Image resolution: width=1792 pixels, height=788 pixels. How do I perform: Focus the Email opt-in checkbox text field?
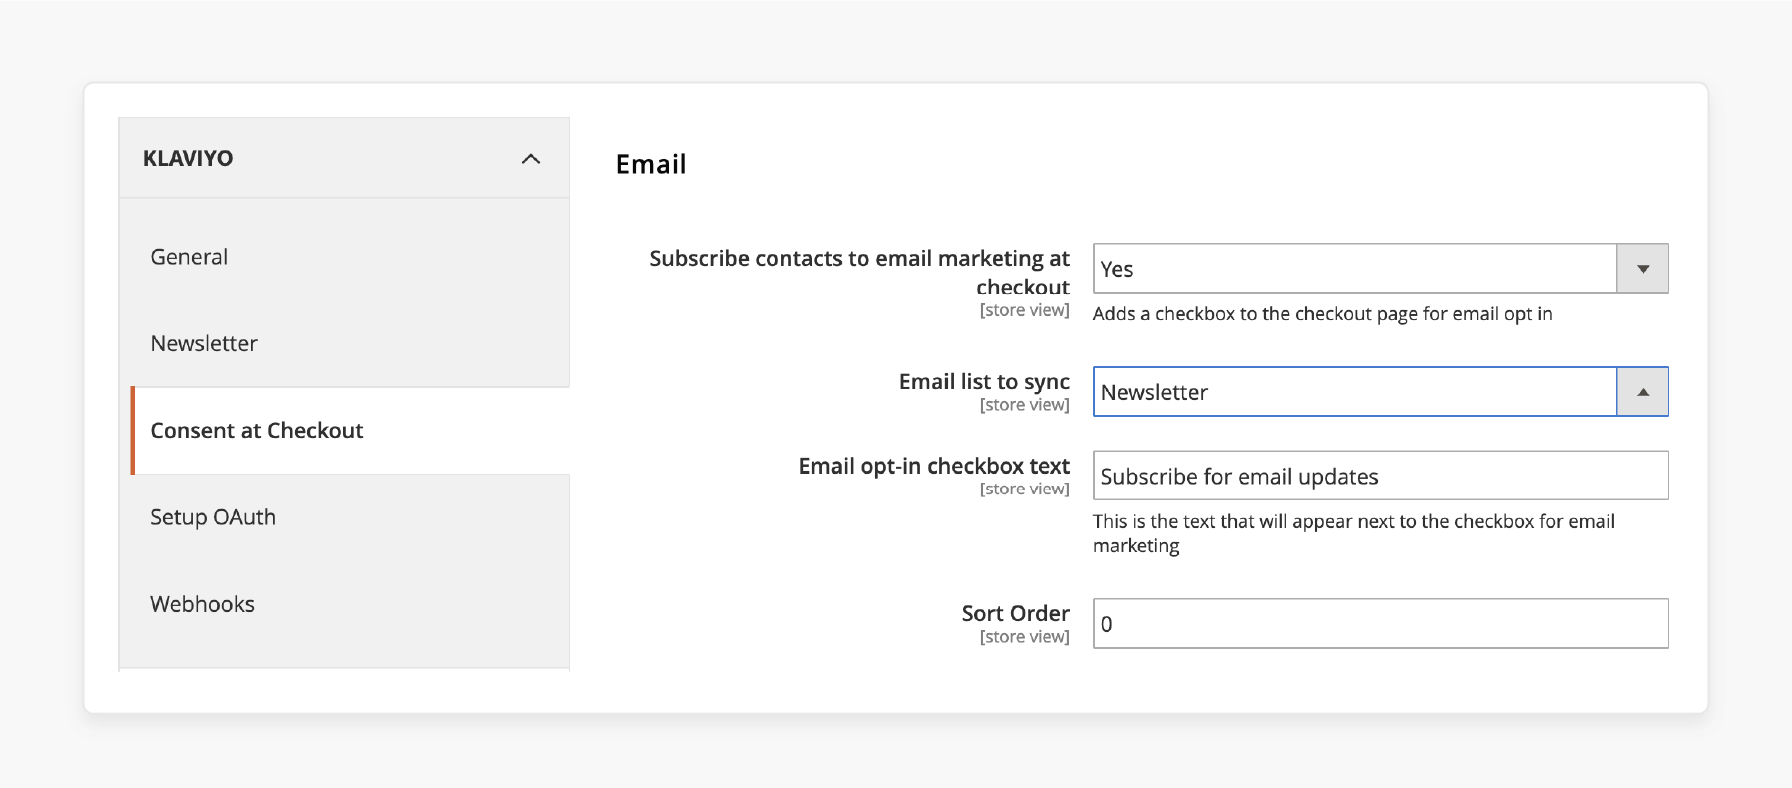click(x=1380, y=476)
